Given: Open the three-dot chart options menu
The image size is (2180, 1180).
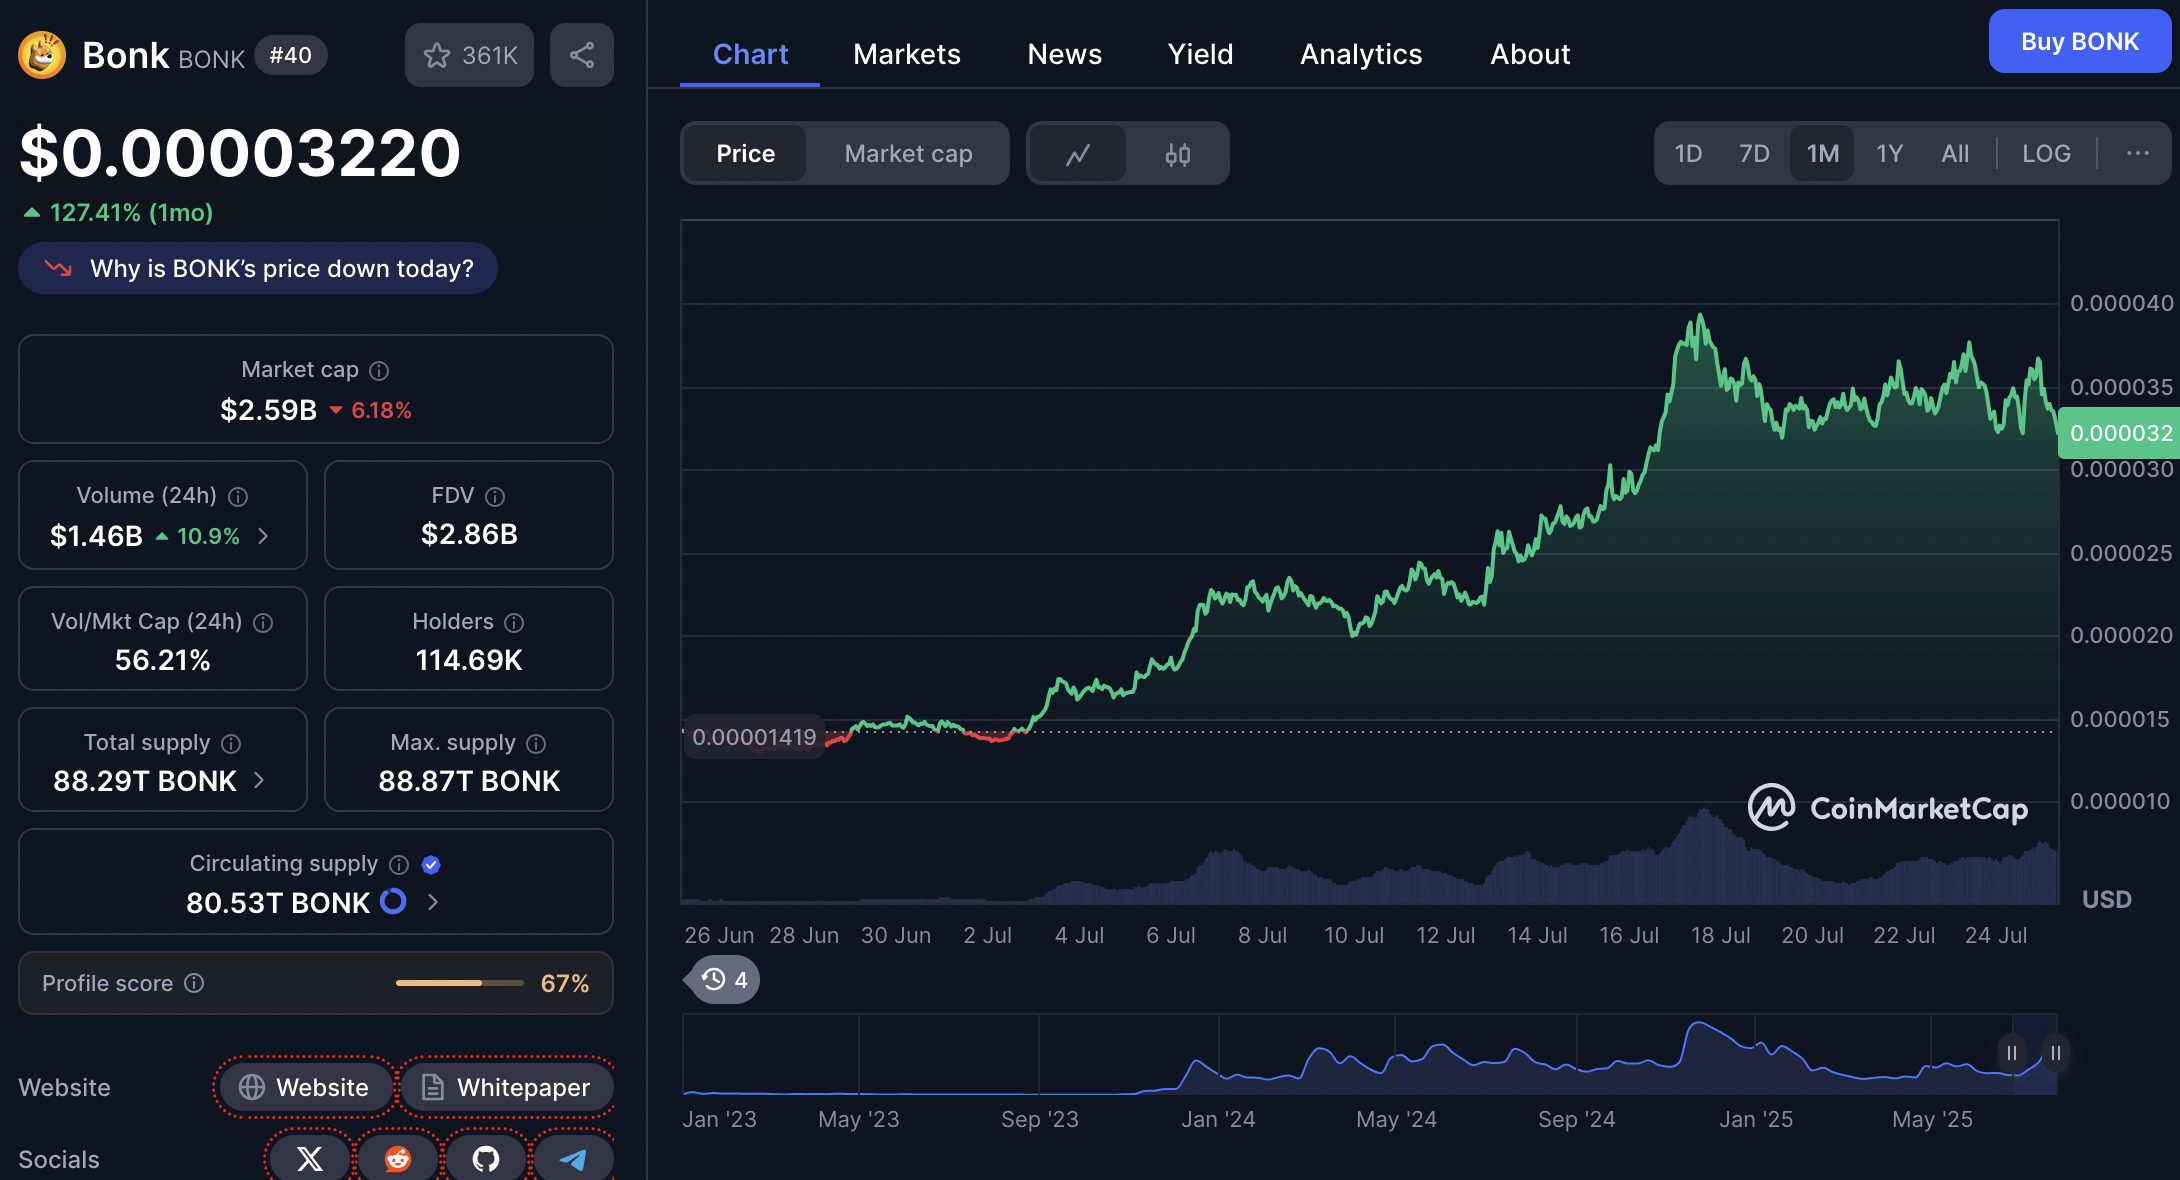Looking at the screenshot, I should point(2138,153).
